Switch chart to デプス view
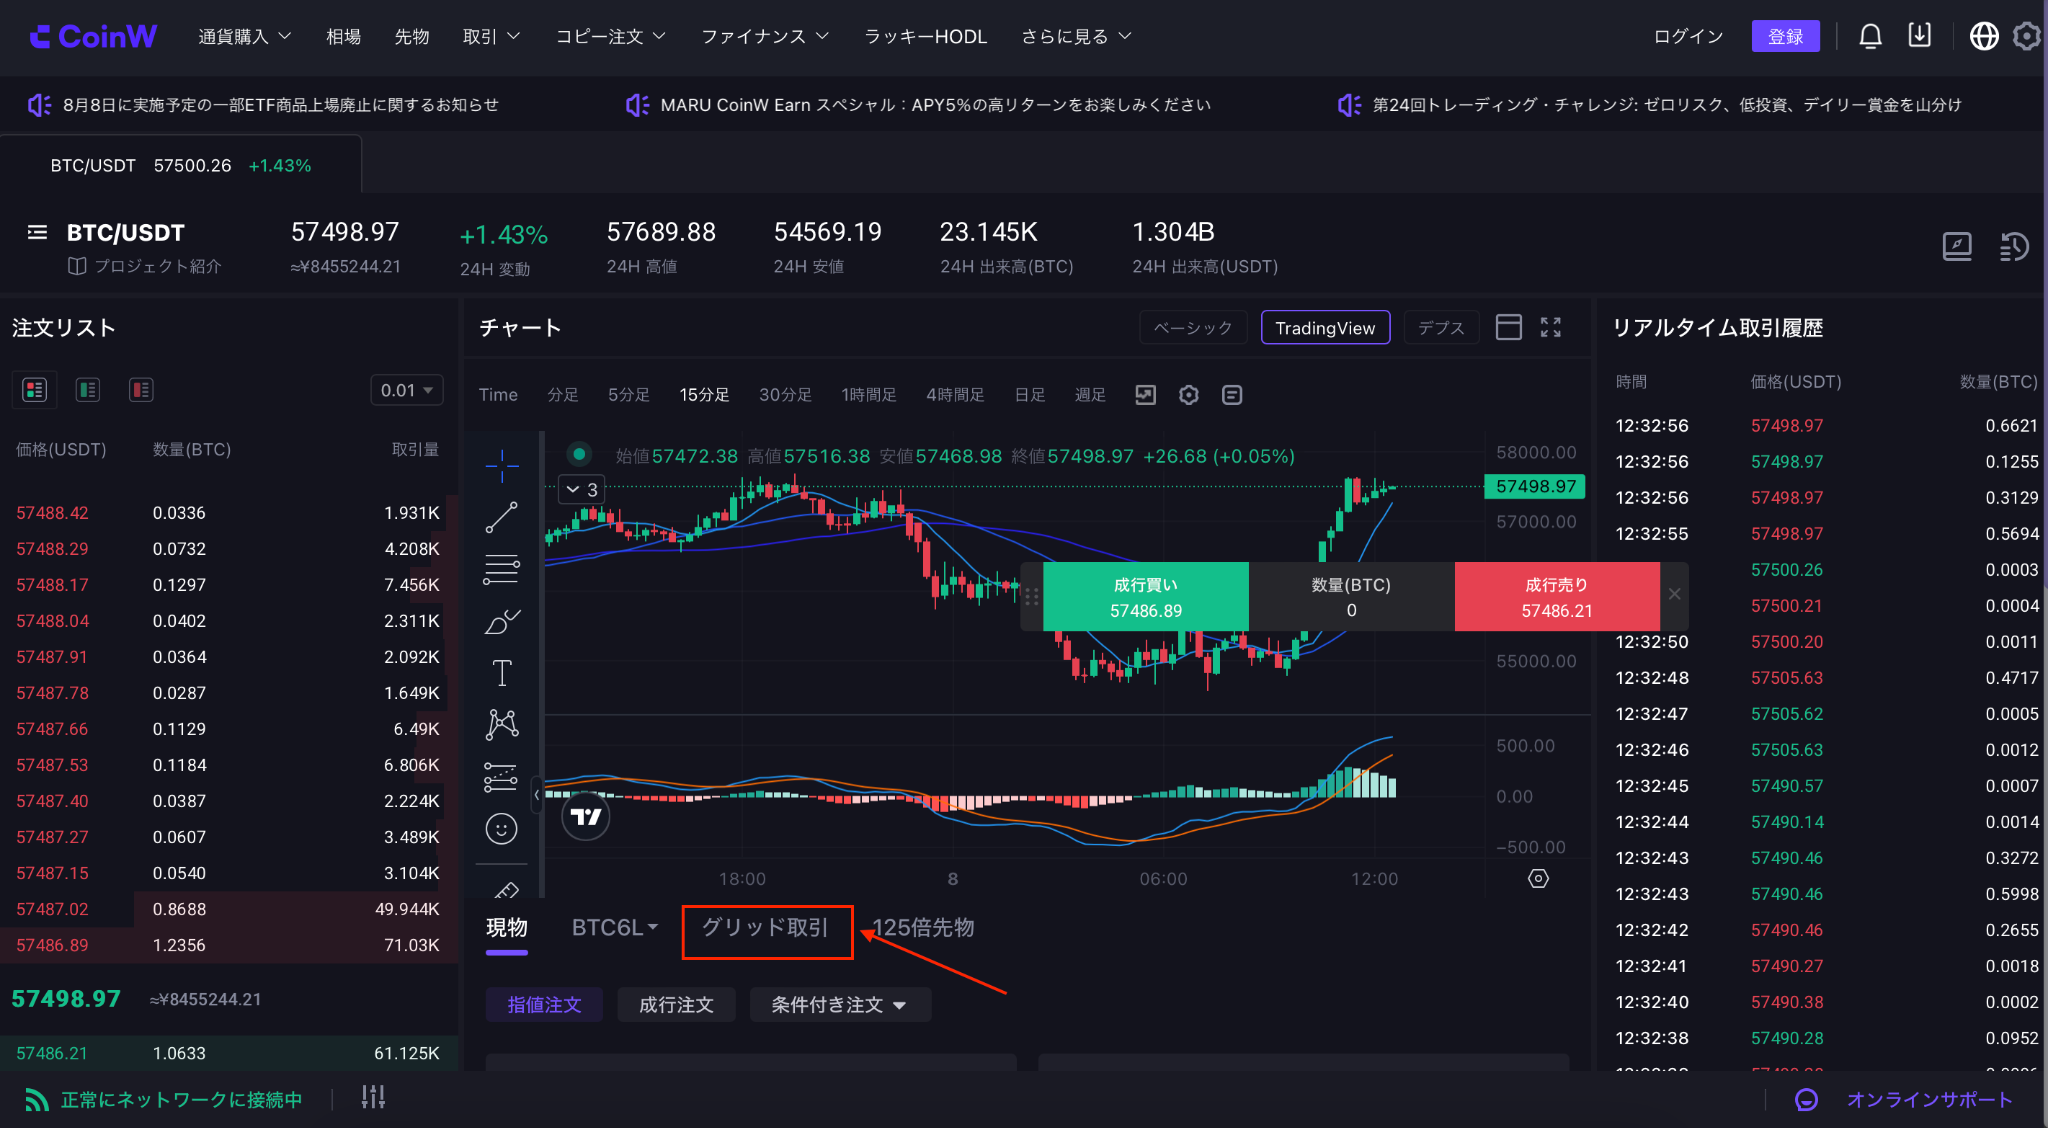 pyautogui.click(x=1441, y=327)
